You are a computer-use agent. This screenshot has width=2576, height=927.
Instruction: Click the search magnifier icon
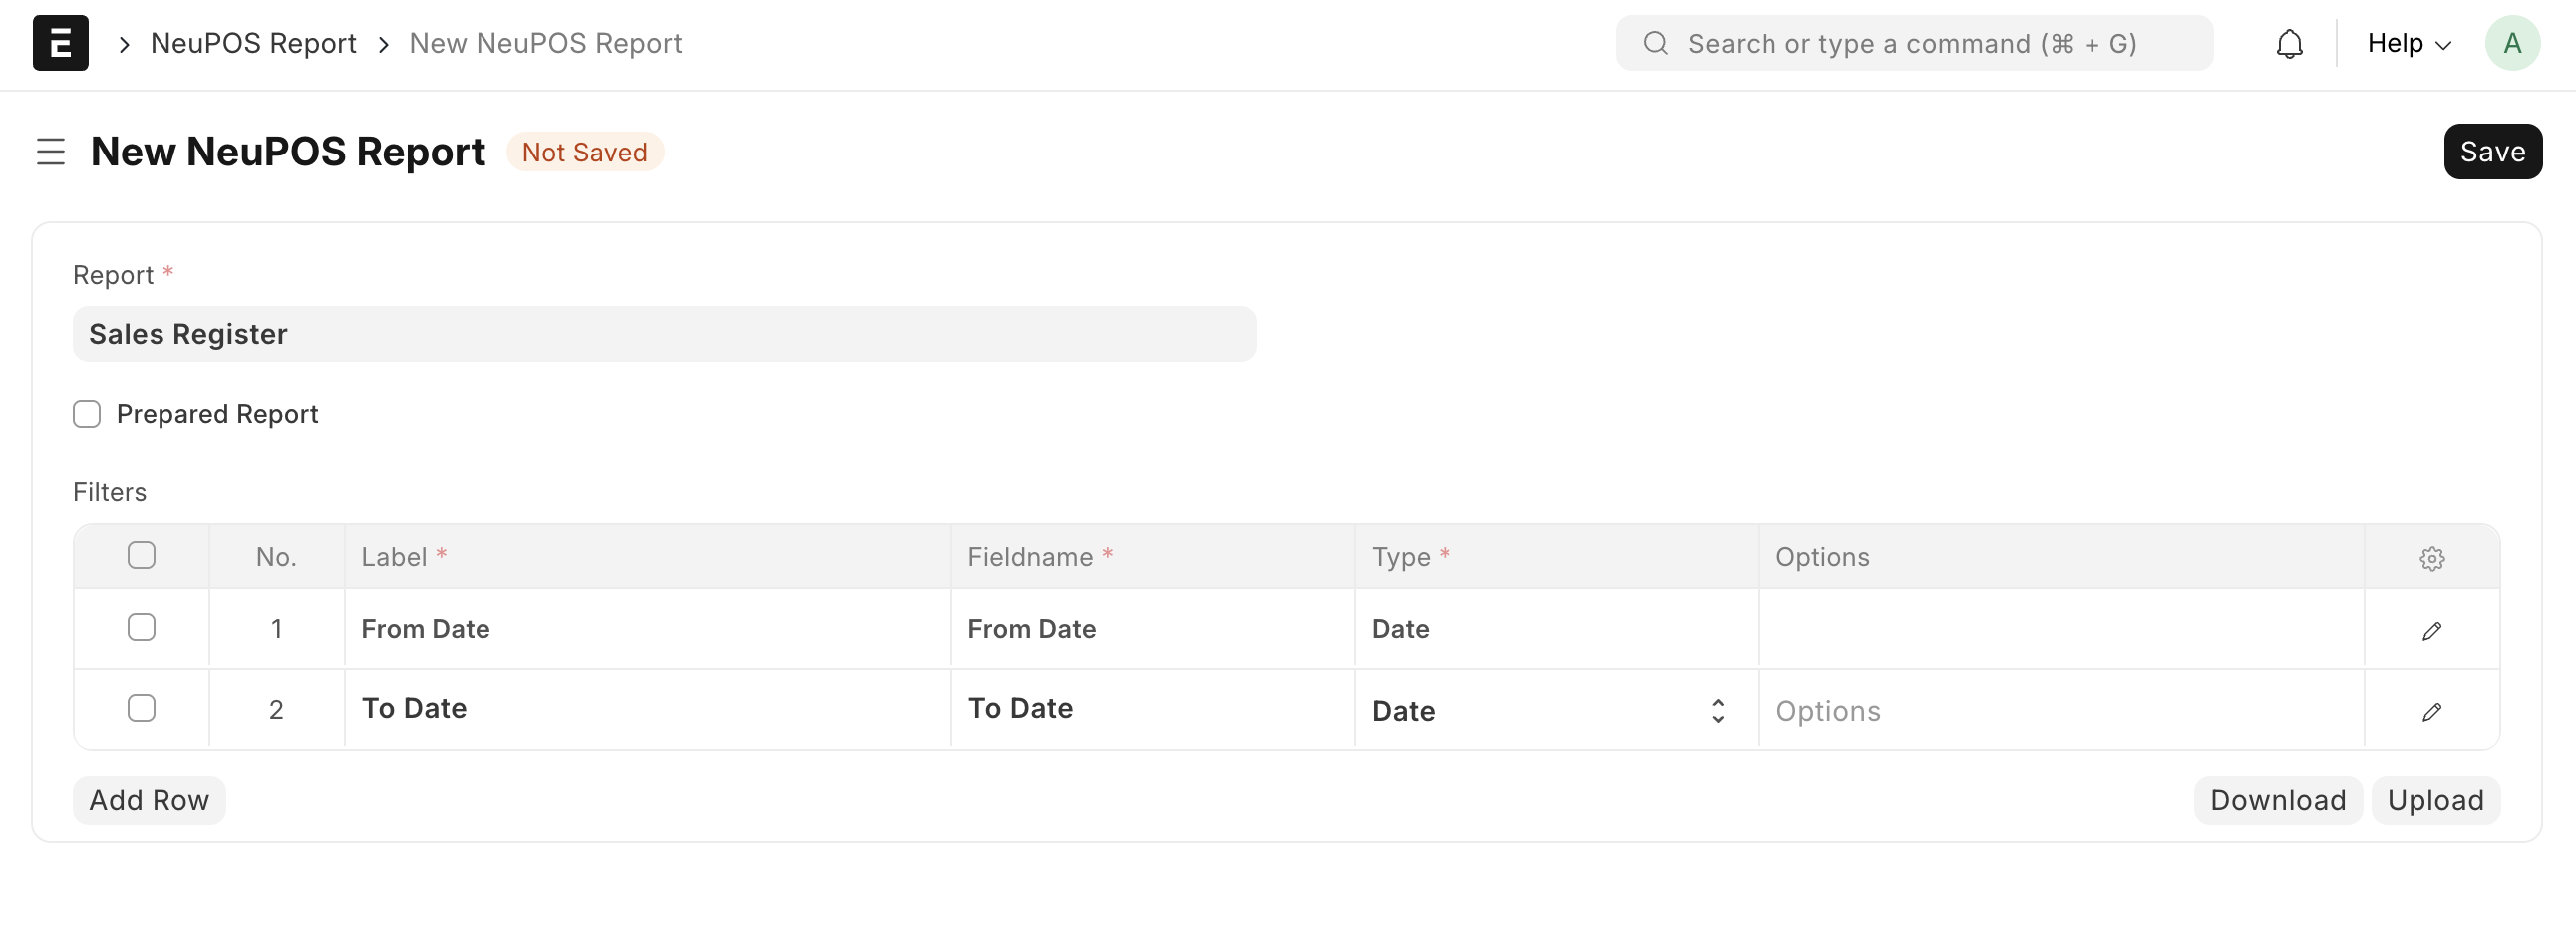(x=1655, y=43)
